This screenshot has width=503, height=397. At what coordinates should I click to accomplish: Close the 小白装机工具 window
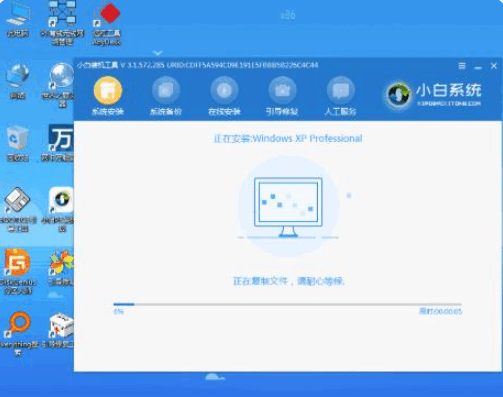point(494,66)
